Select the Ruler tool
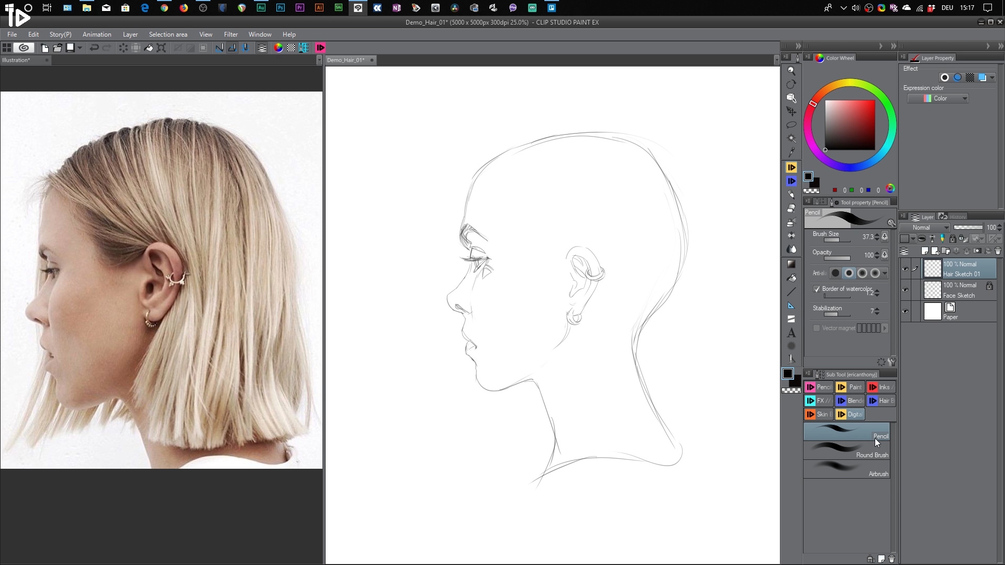This screenshot has height=565, width=1005. 792,306
